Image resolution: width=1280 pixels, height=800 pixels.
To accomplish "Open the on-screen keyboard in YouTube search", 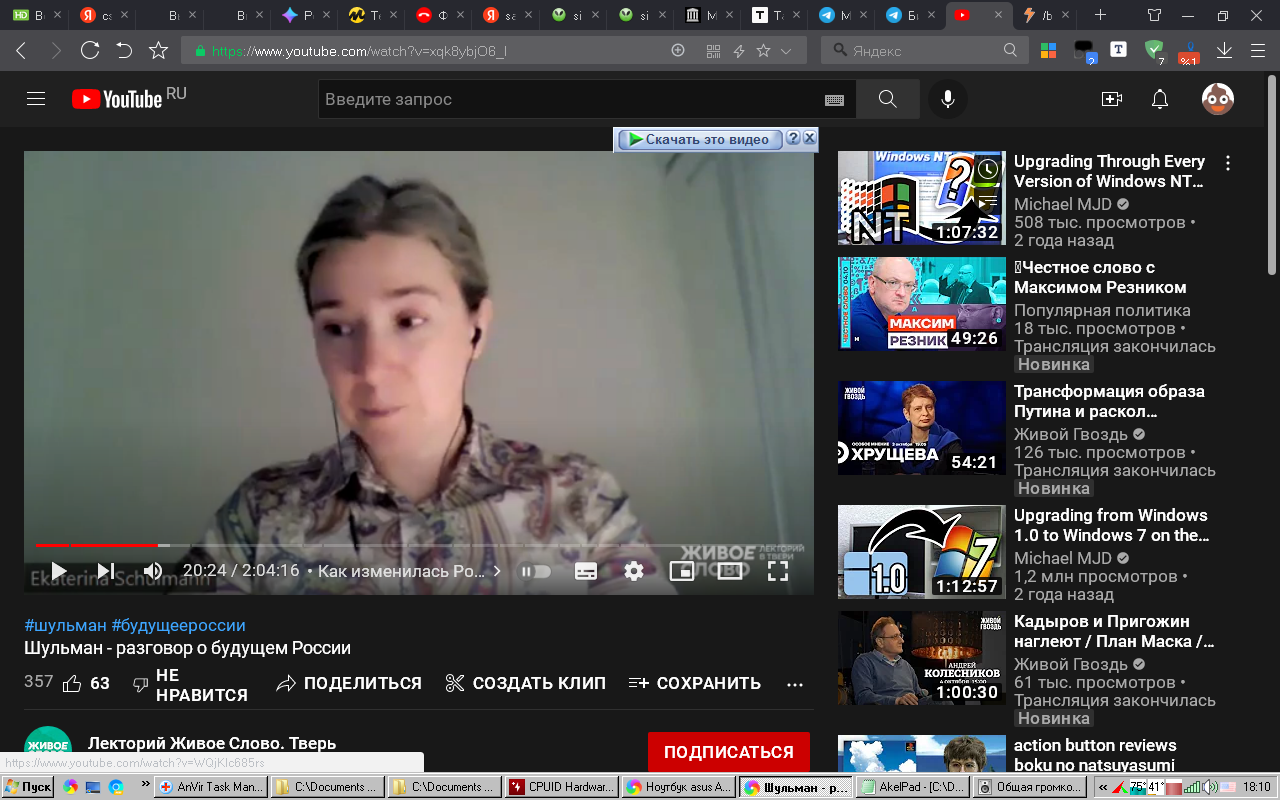I will 834,100.
